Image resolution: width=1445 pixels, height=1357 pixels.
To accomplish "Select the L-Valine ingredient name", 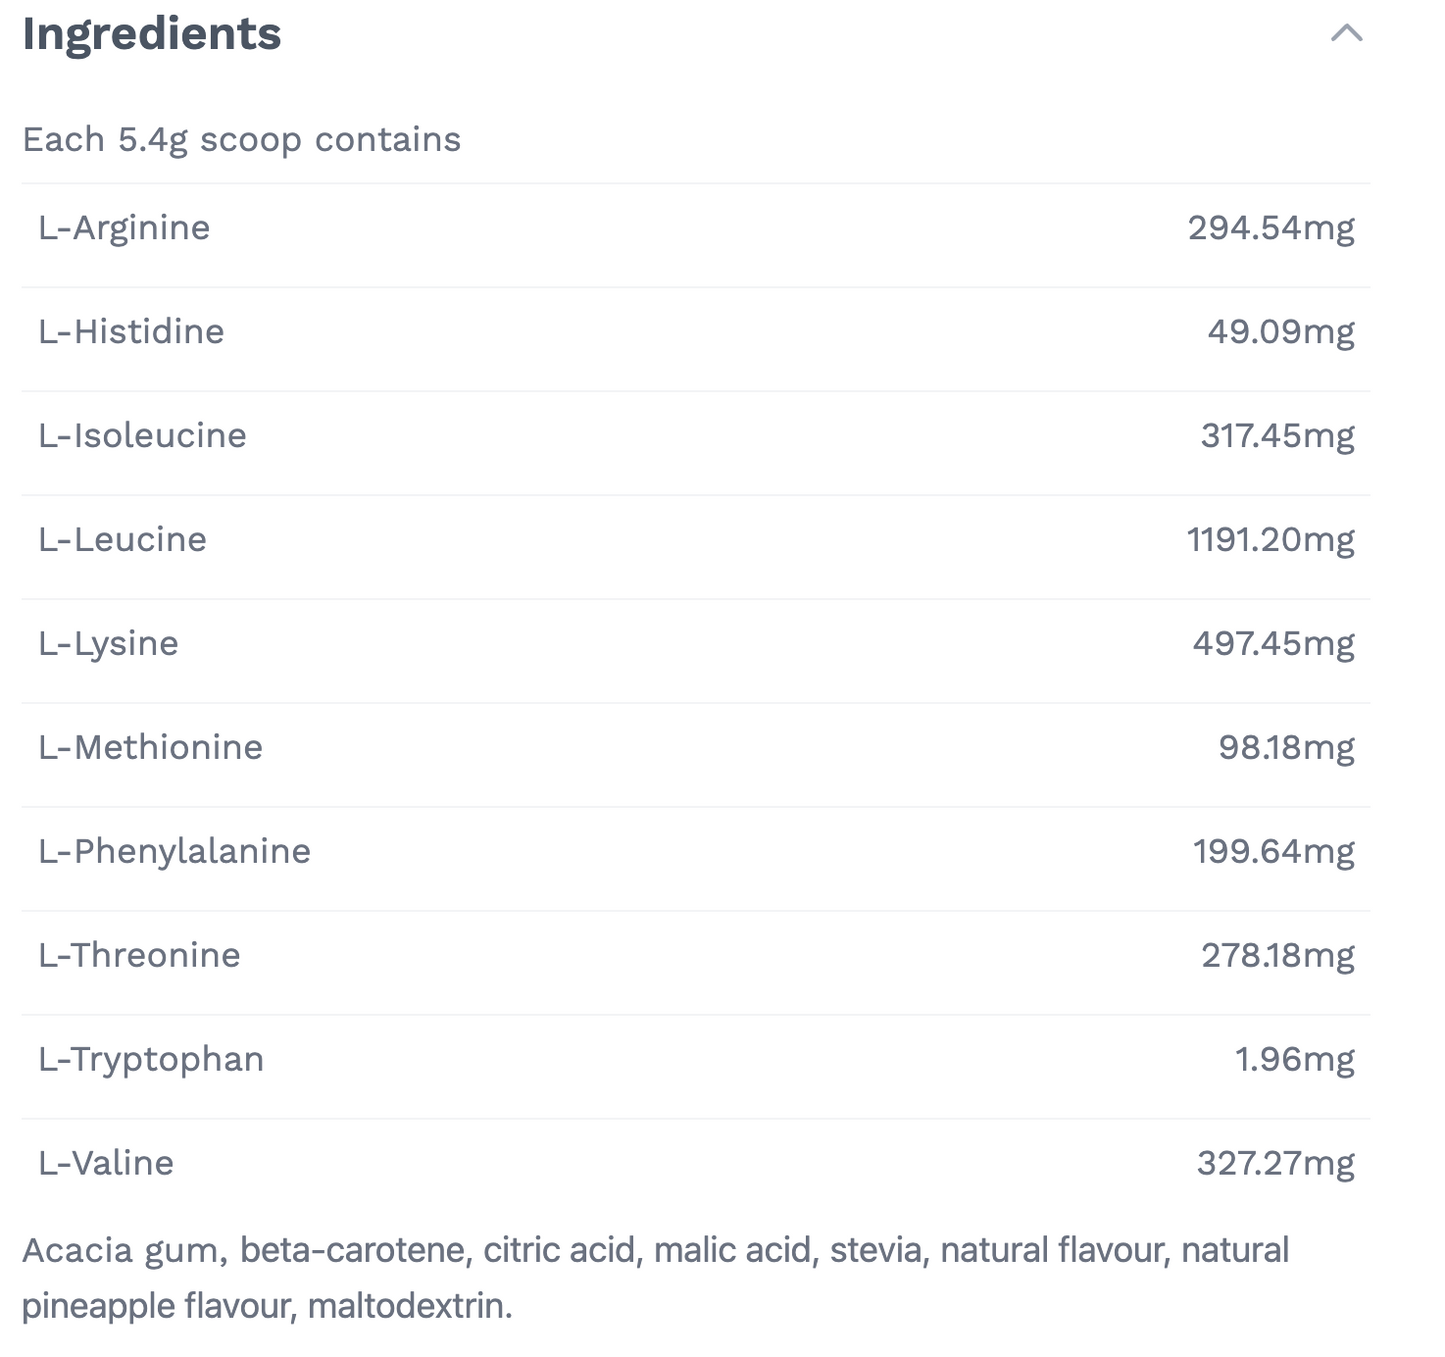I will [106, 1164].
